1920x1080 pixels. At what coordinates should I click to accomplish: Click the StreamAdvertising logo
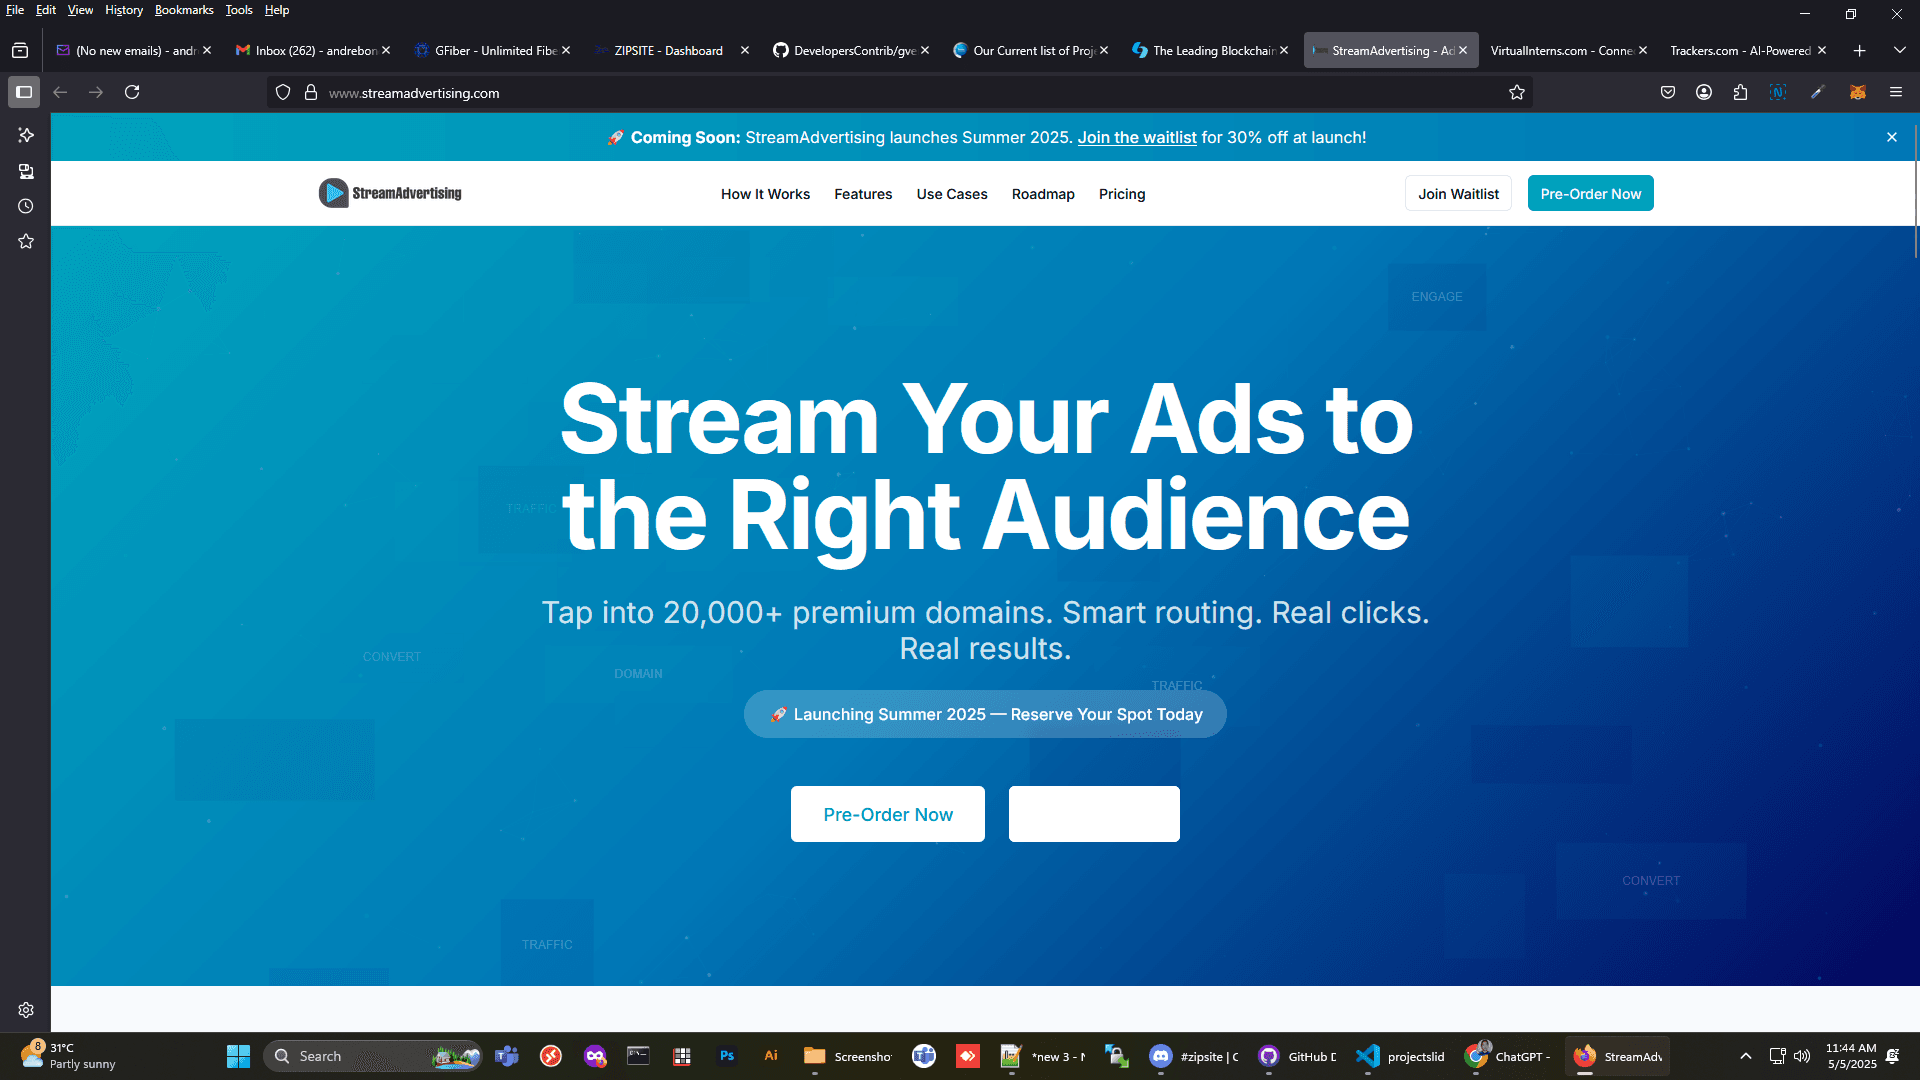pos(390,193)
